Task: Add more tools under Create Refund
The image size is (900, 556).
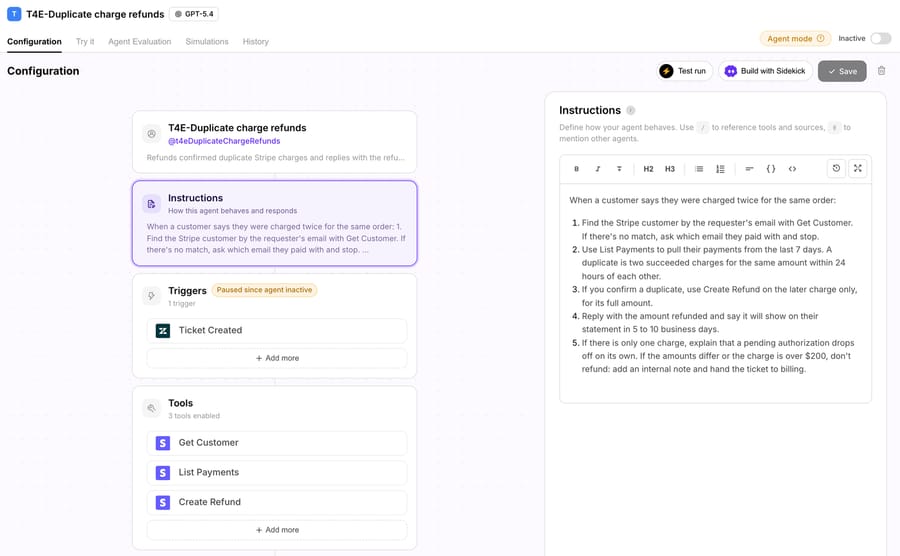Action: [x=277, y=530]
